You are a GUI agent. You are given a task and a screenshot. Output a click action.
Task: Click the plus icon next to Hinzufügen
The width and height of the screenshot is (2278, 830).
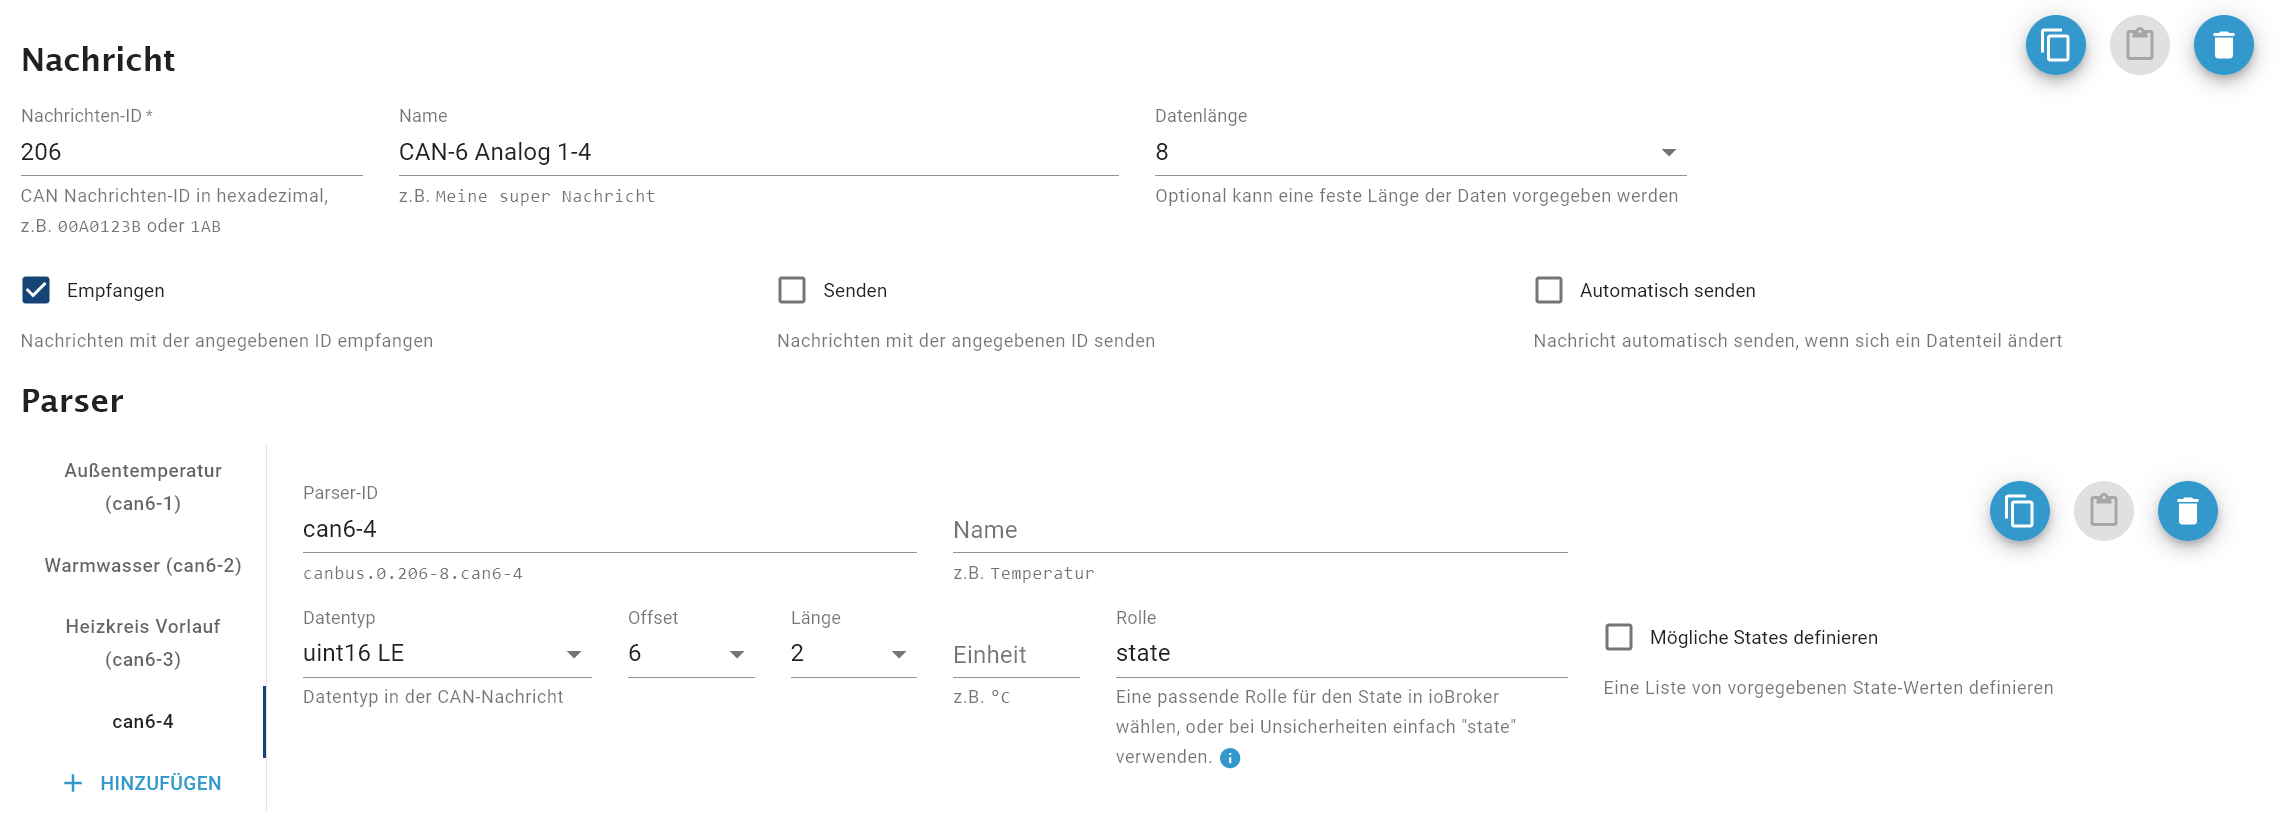pos(73,783)
